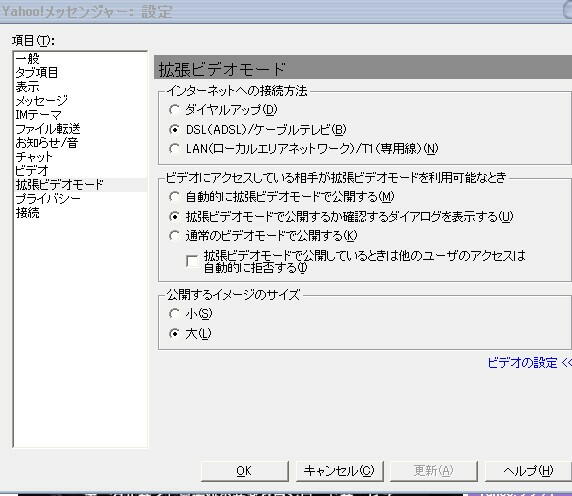Screen dimensions: 572x496
Task: Click the キャンセル button
Action: tap(339, 471)
